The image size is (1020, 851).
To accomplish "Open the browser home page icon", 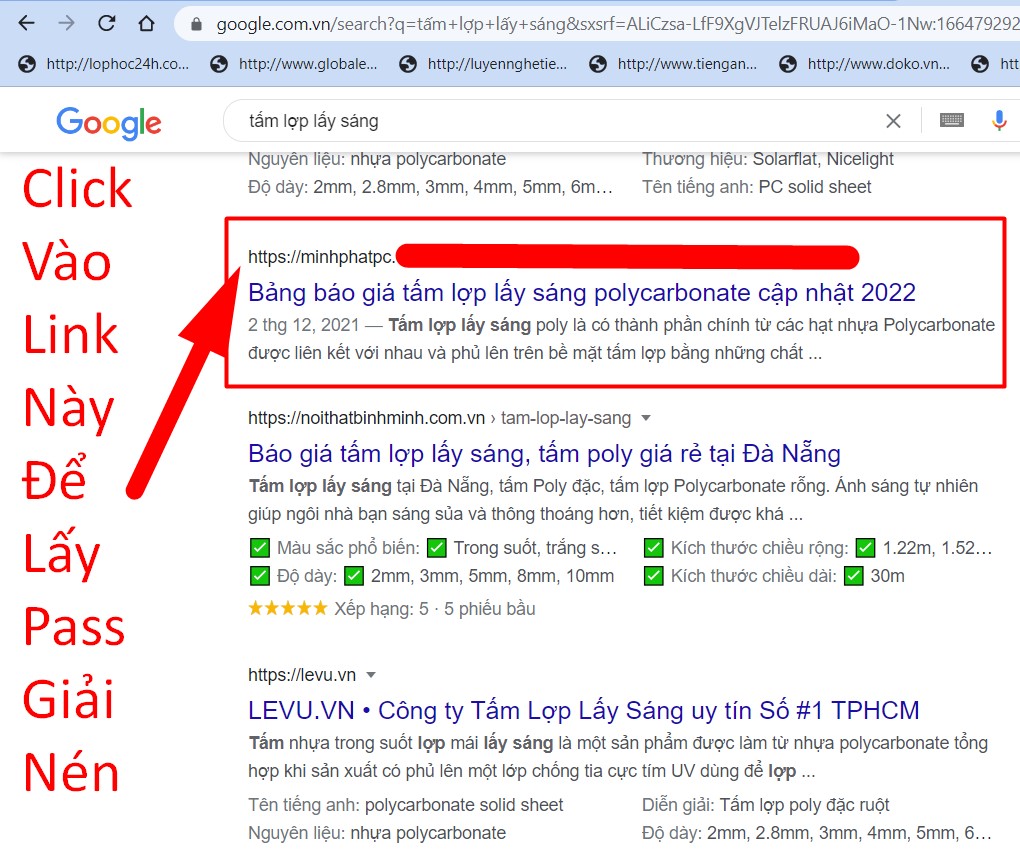I will [146, 23].
